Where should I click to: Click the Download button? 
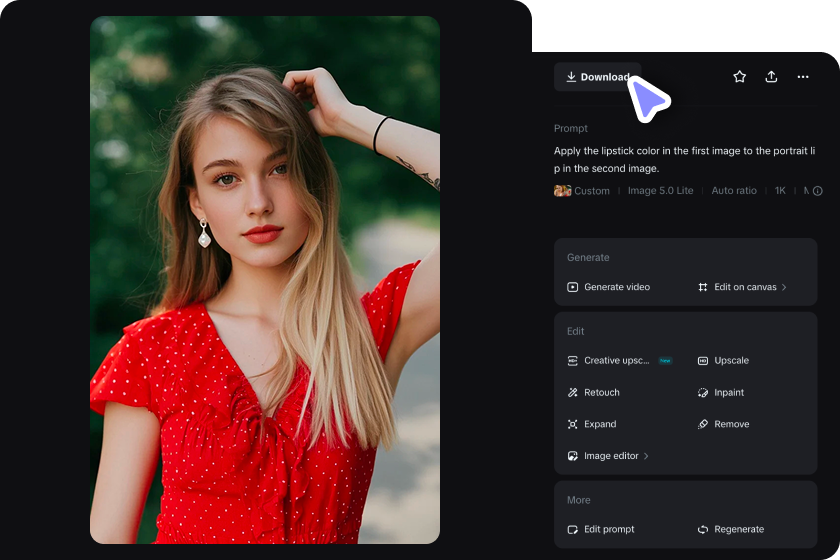597,77
